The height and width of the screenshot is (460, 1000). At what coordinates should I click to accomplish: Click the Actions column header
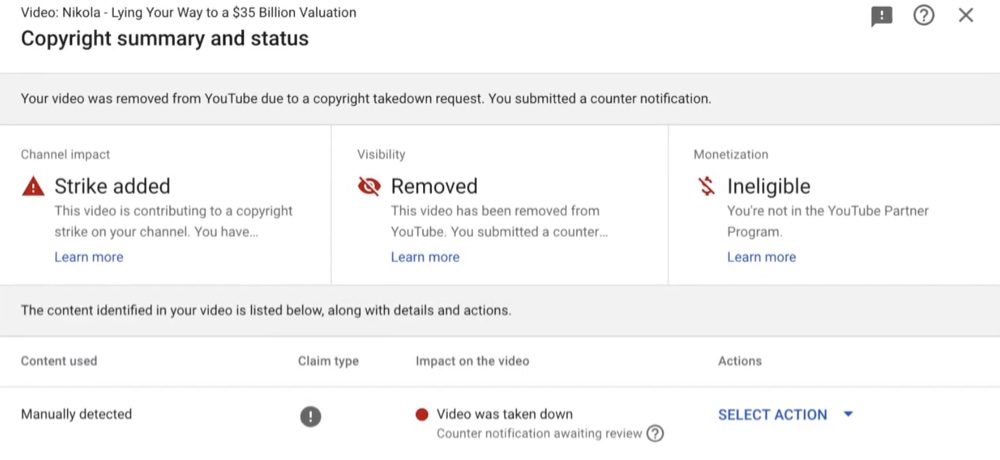tap(740, 361)
